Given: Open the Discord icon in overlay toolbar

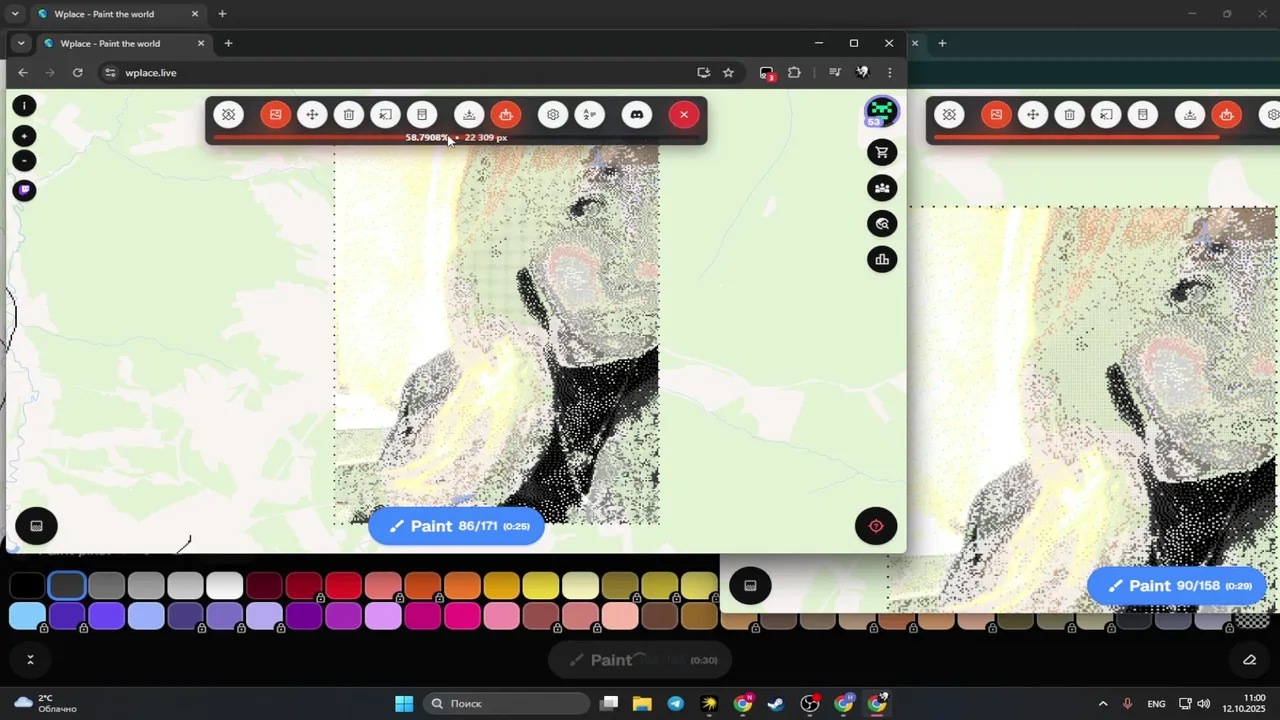Looking at the screenshot, I should coord(637,115).
